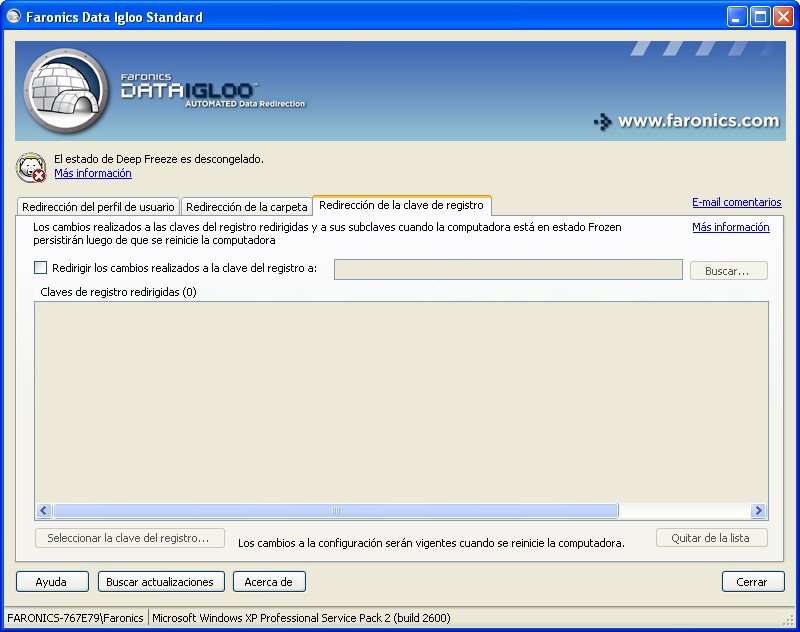Click Seleccionar la clave del registro button
This screenshot has height=632, width=800.
pos(130,538)
